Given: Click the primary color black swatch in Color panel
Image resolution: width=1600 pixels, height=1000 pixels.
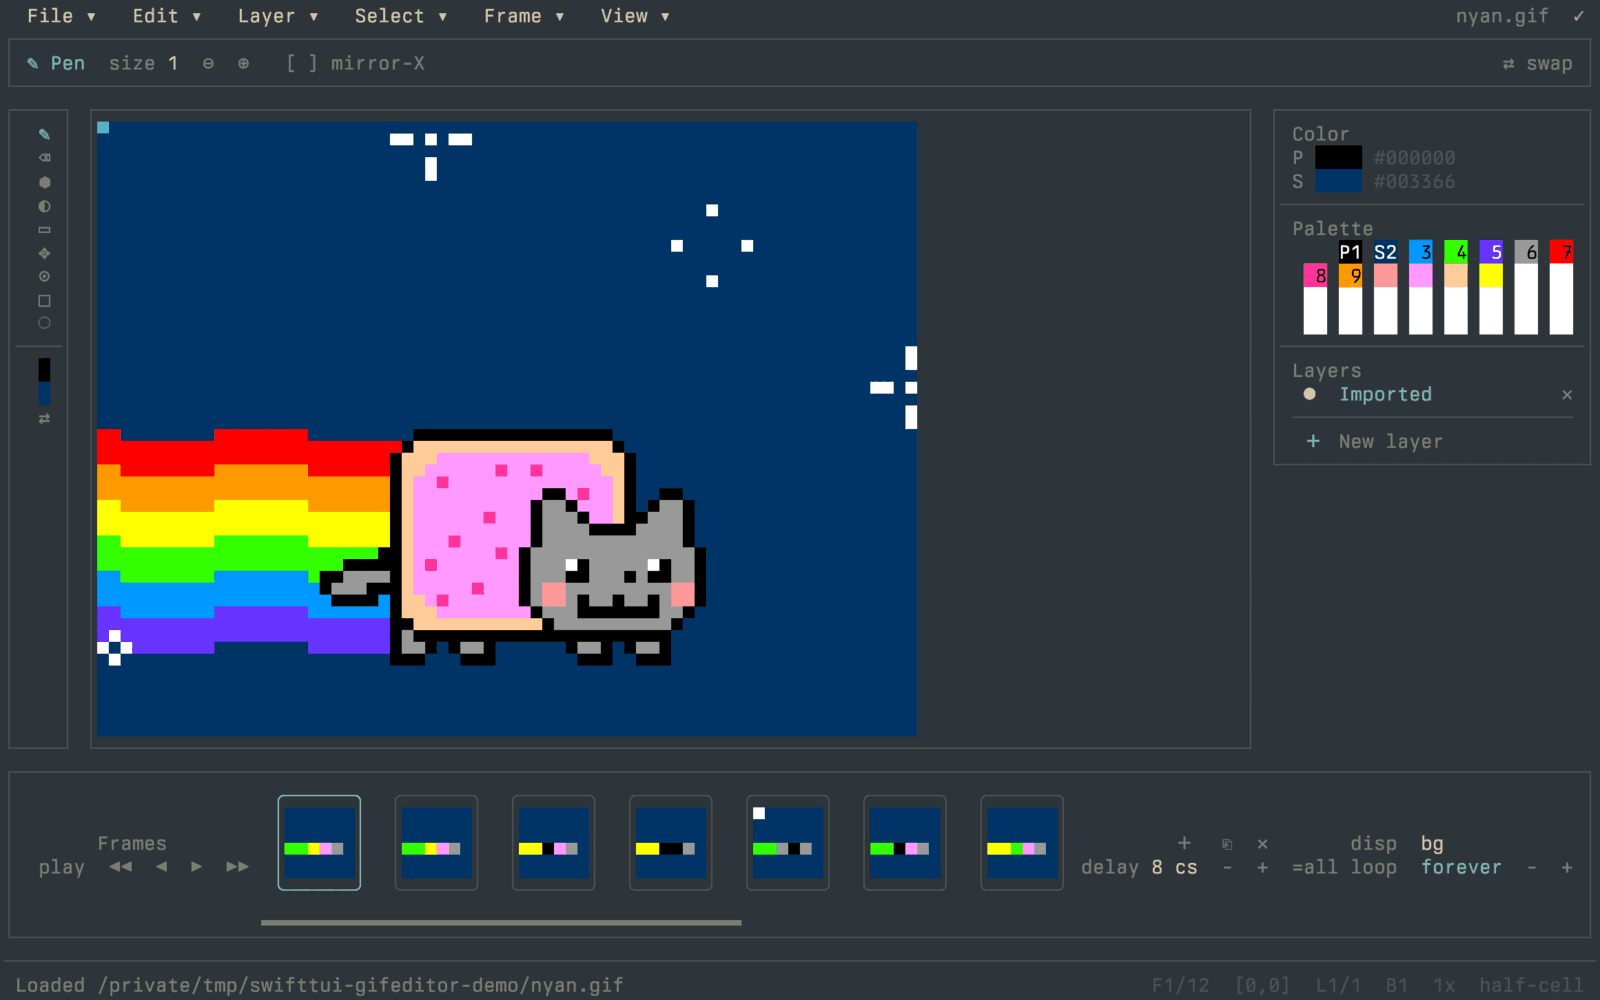Looking at the screenshot, I should (1338, 157).
